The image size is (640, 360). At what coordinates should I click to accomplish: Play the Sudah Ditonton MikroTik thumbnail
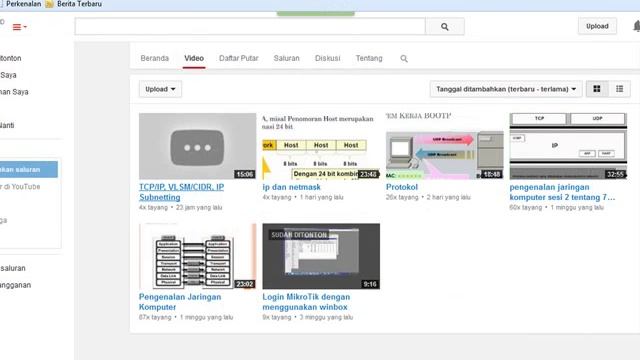coord(321,256)
